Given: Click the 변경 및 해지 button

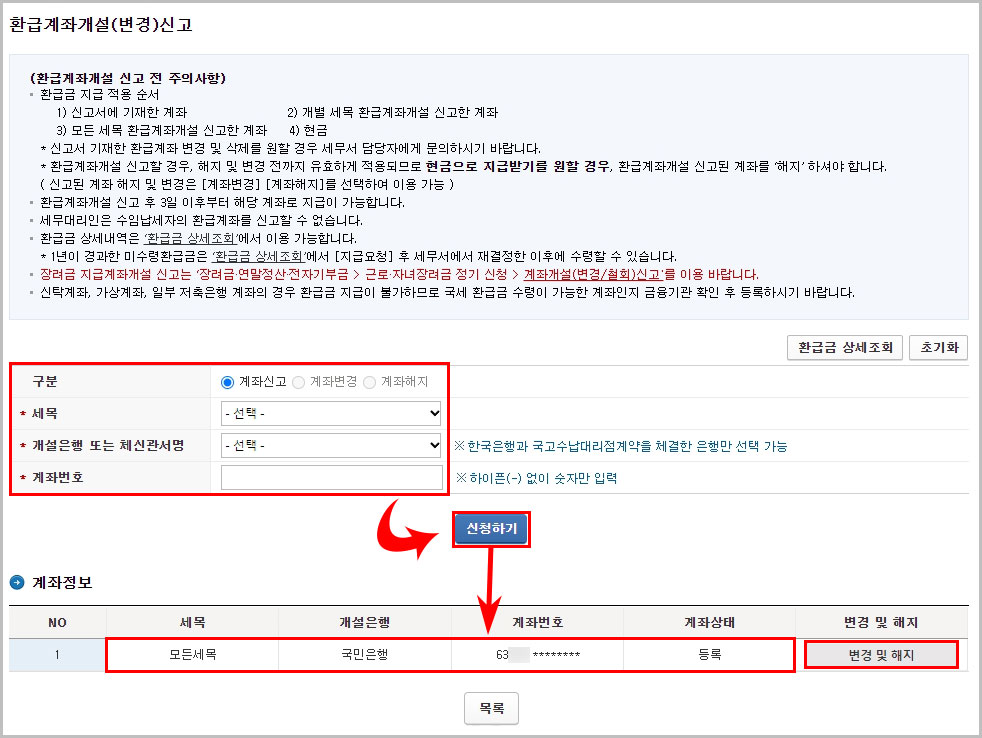Looking at the screenshot, I should (880, 655).
